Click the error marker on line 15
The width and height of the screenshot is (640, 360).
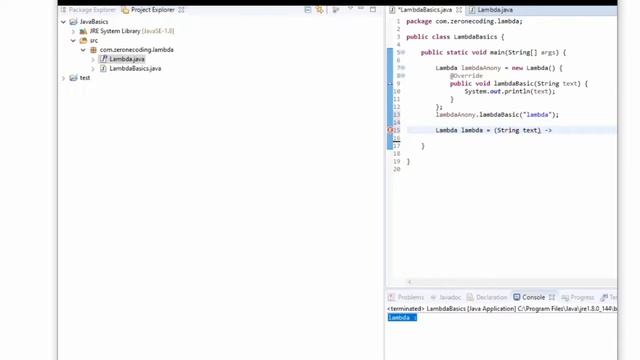(x=390, y=130)
